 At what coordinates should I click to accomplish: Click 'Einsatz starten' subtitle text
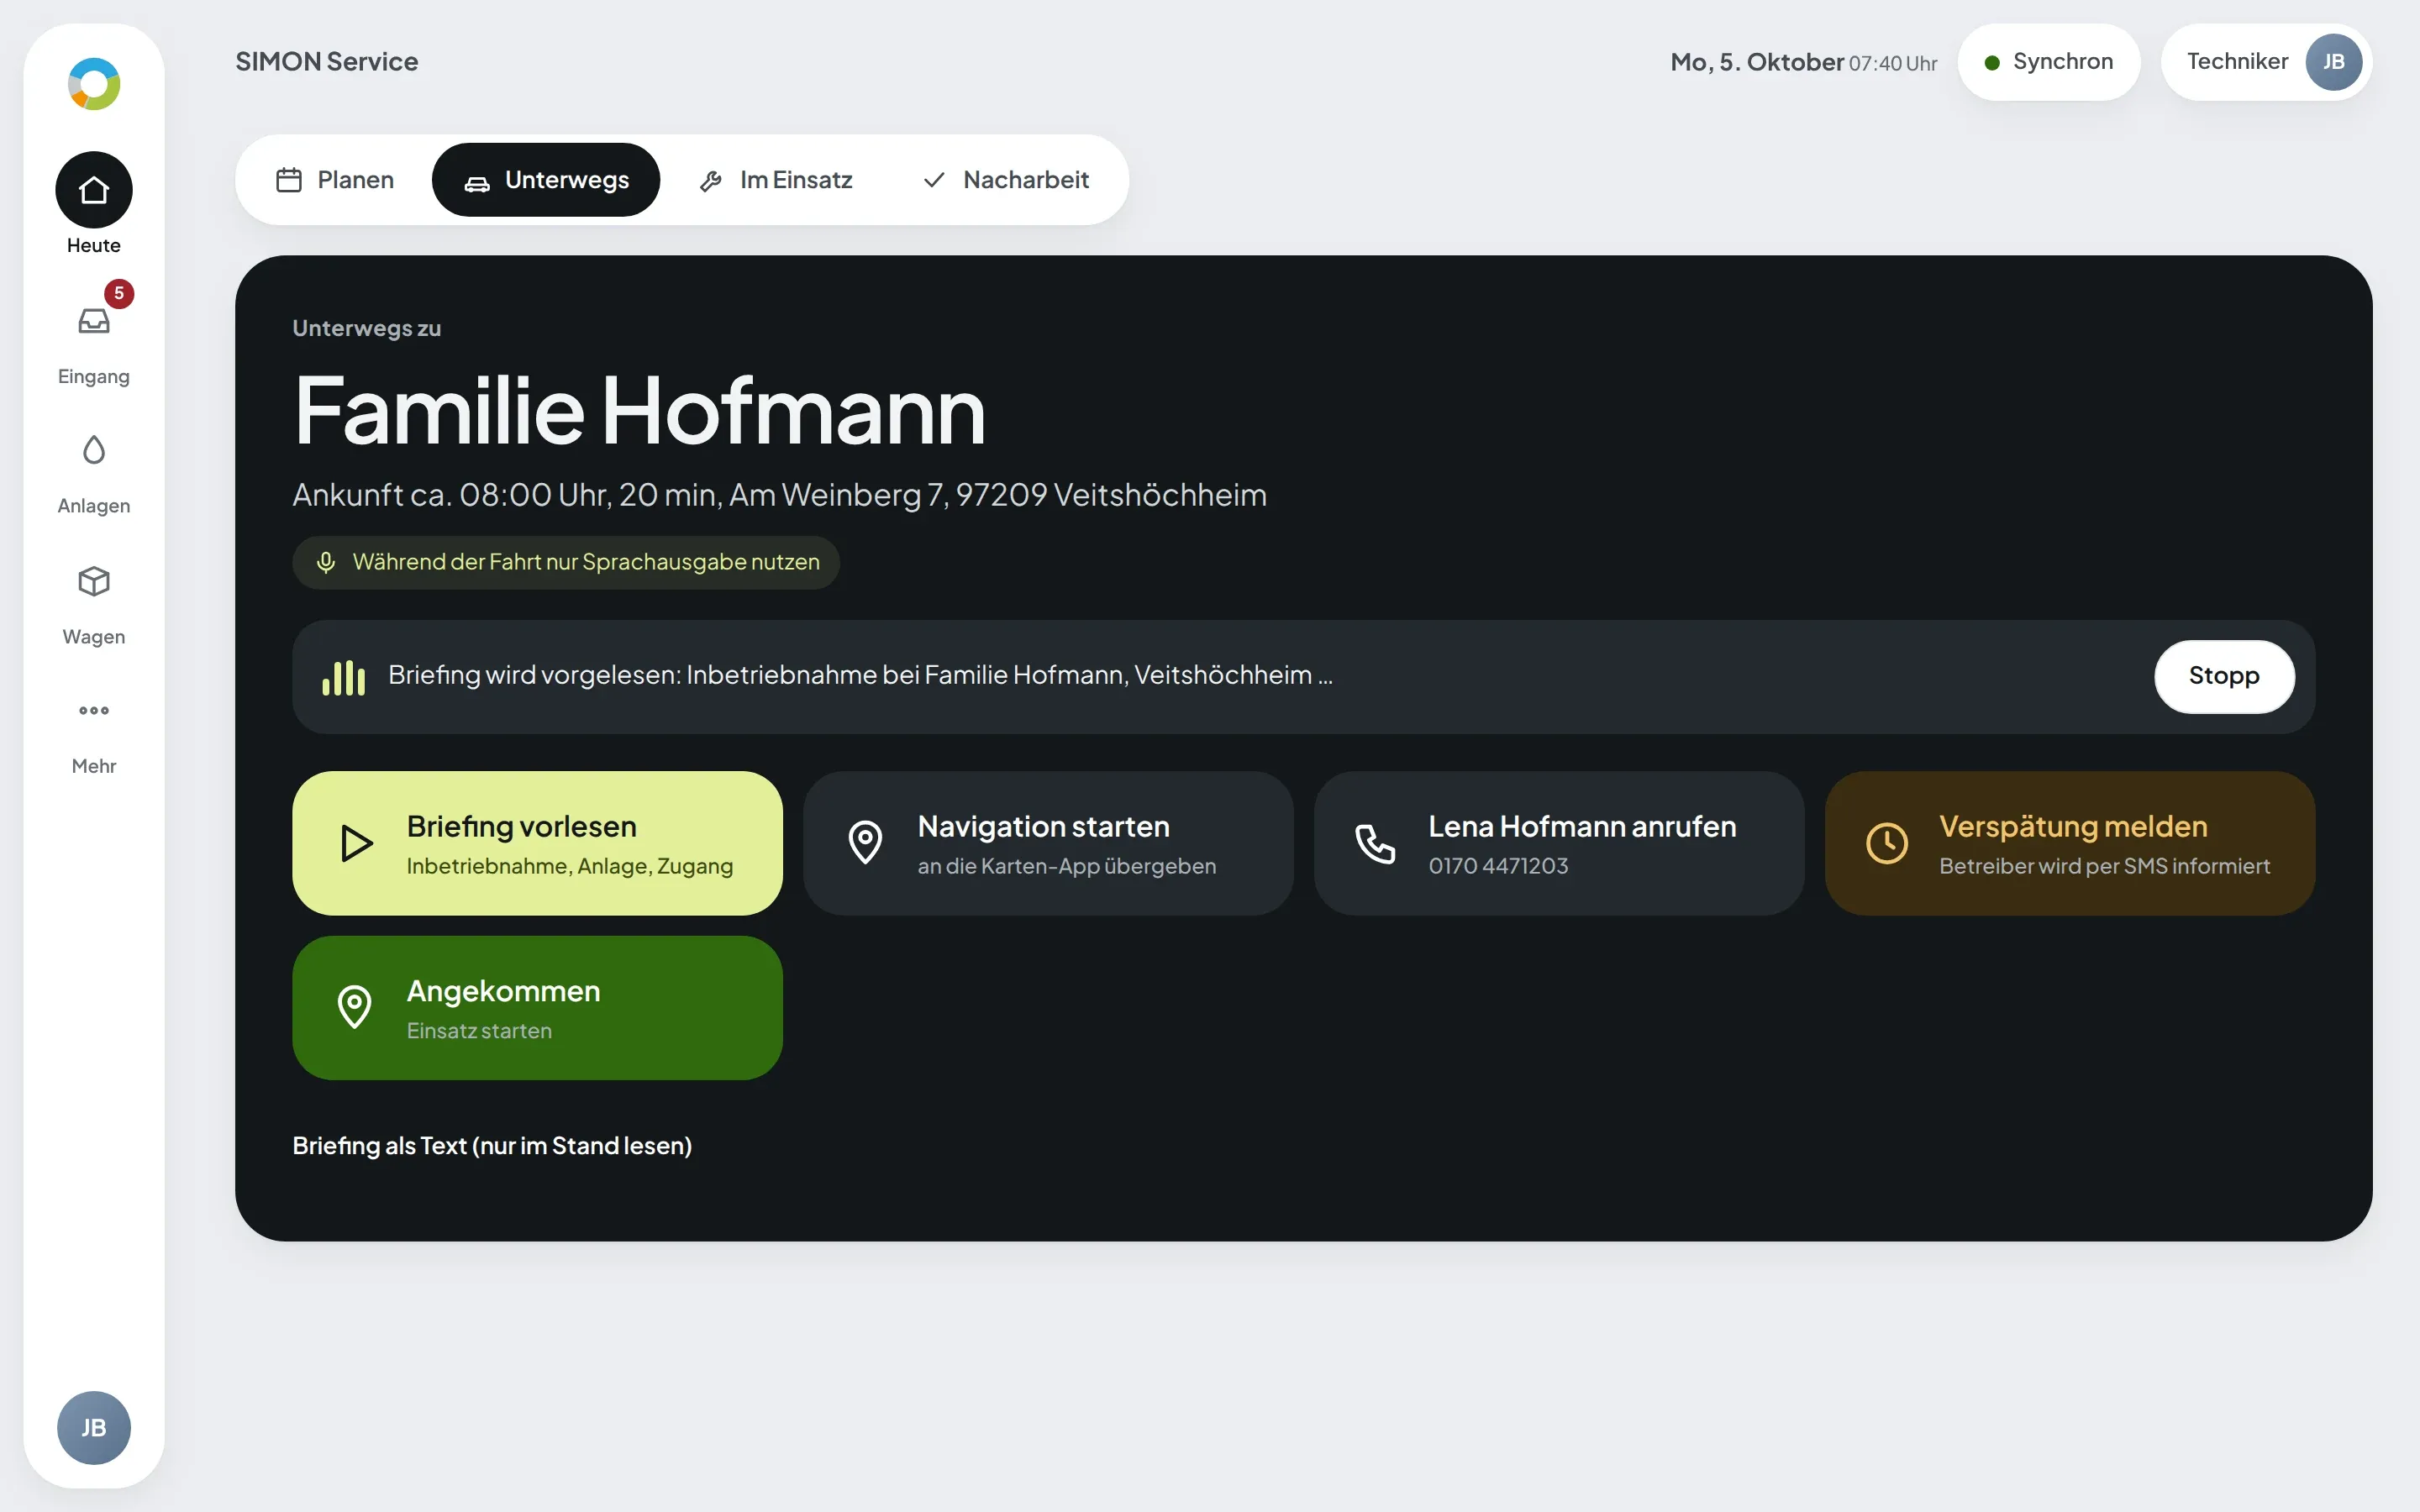click(x=479, y=1031)
